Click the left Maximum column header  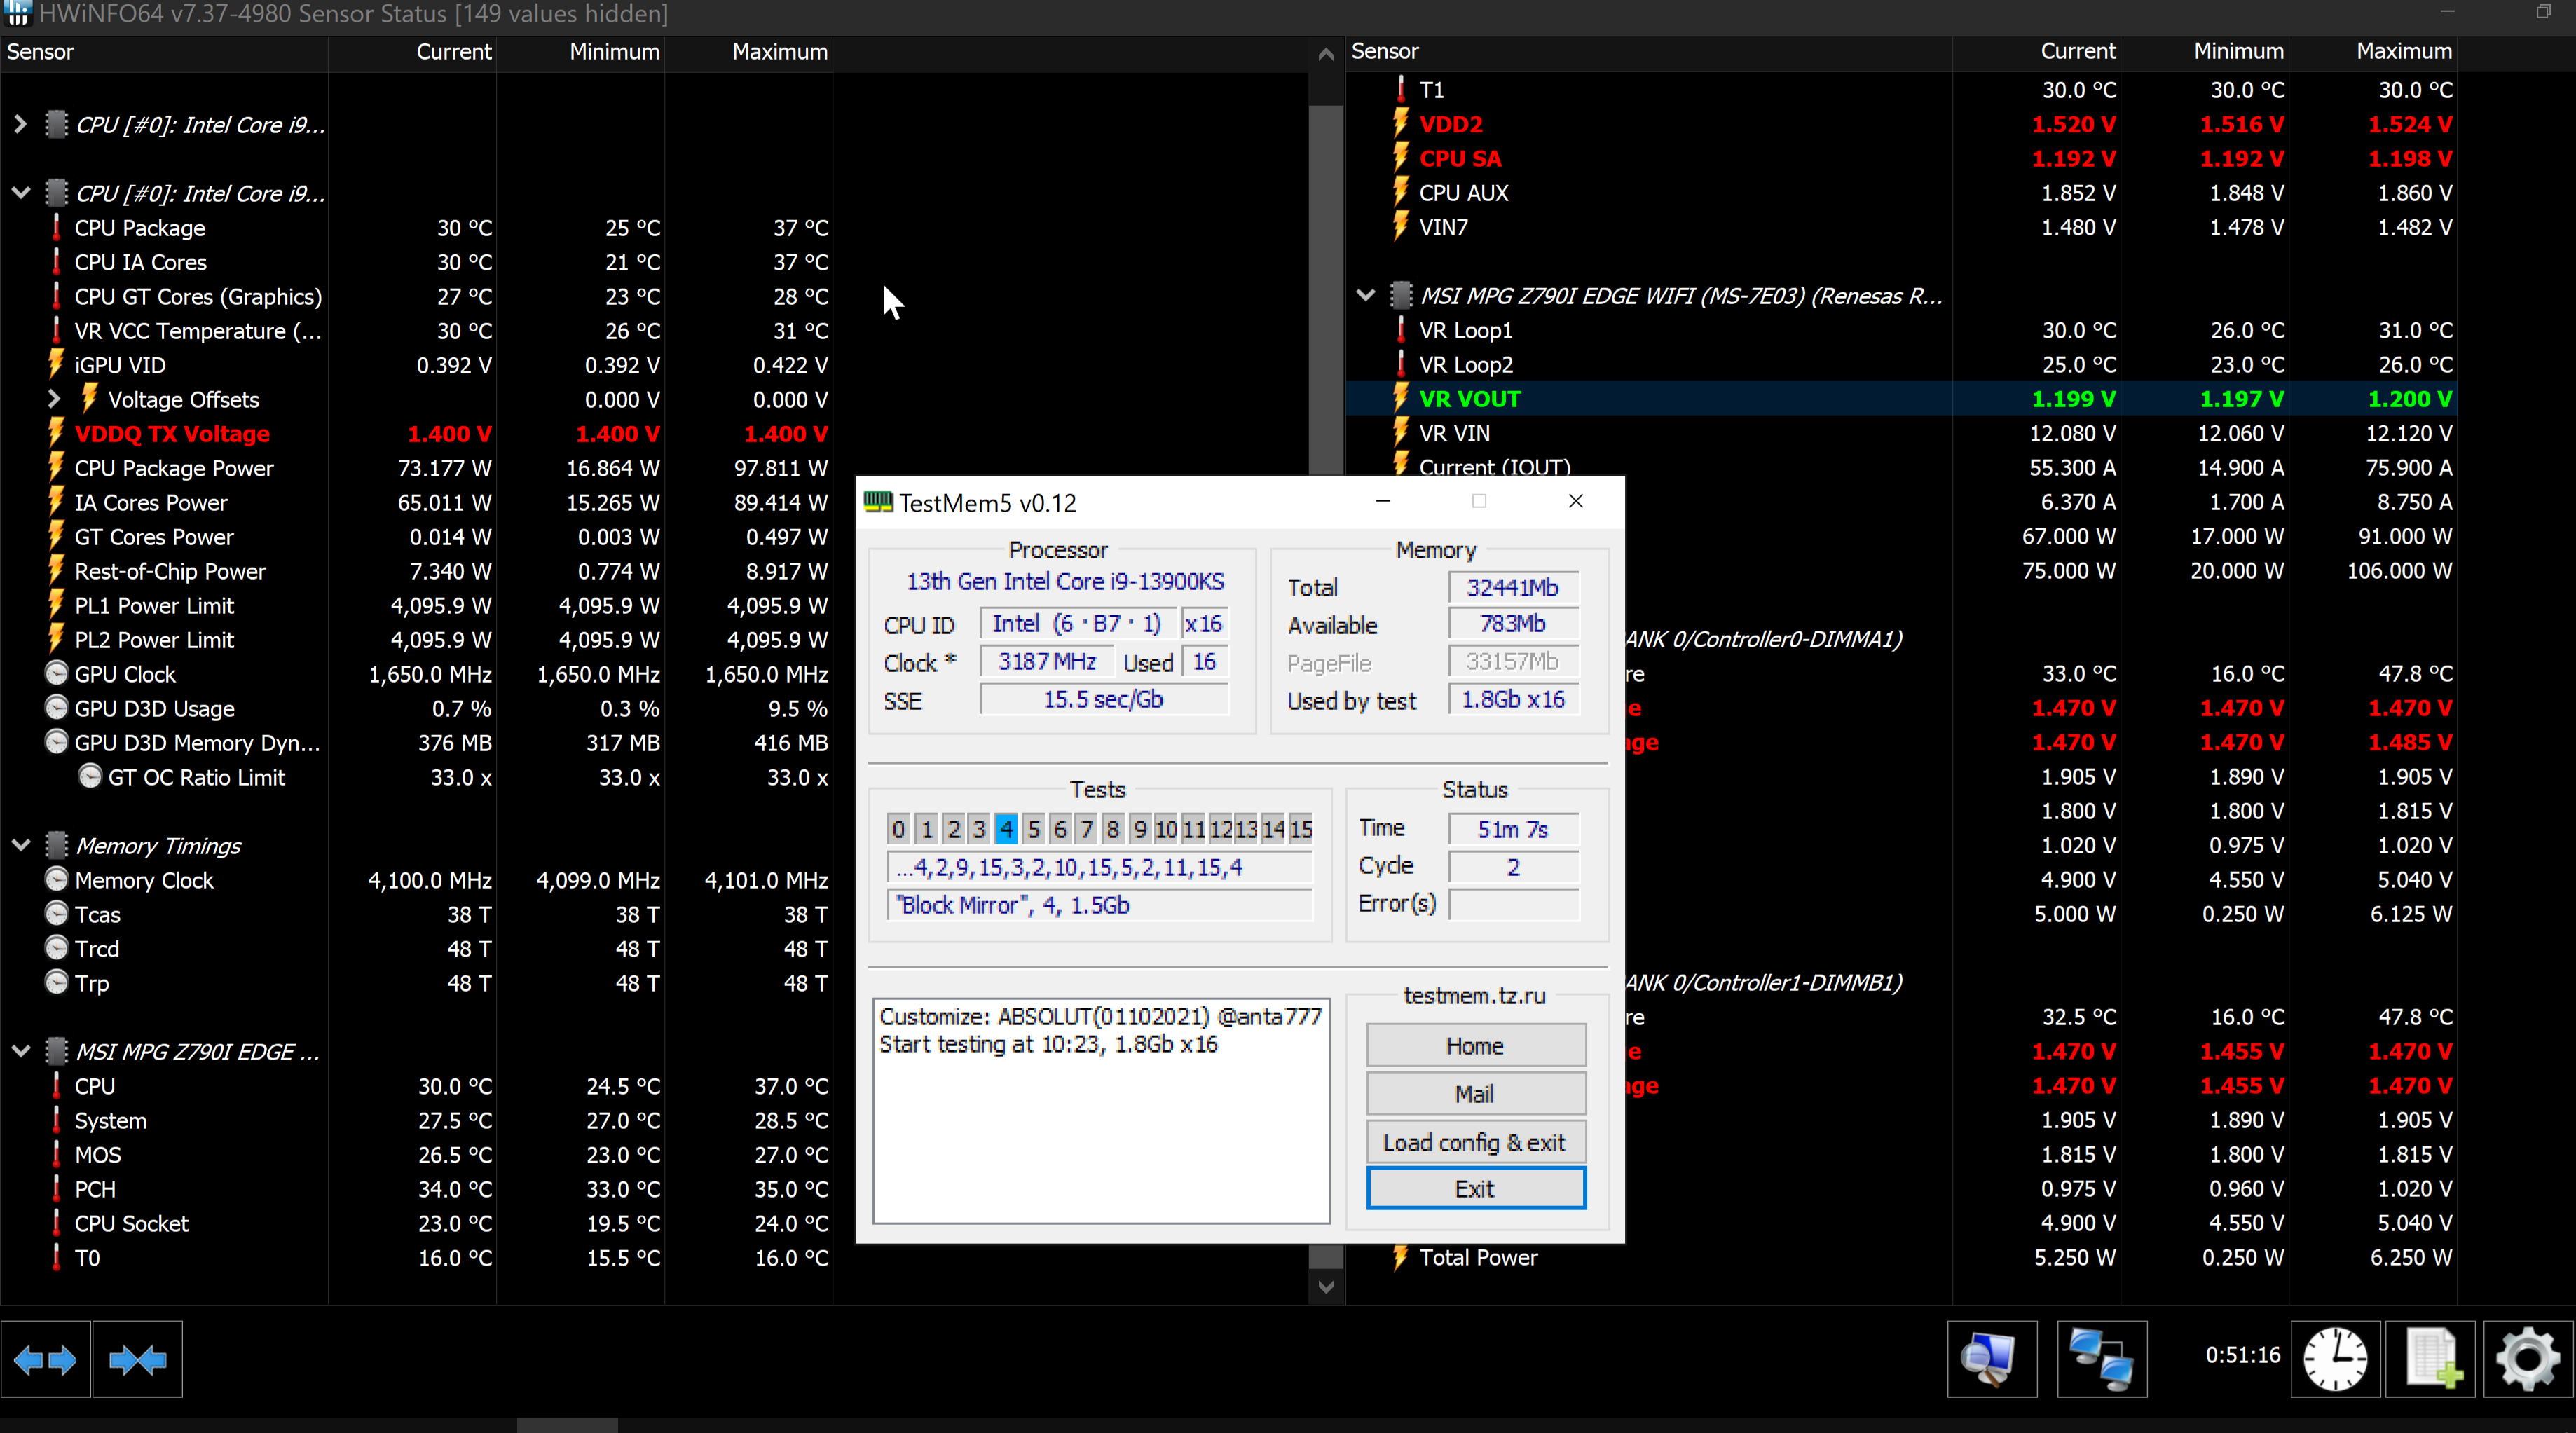click(749, 52)
